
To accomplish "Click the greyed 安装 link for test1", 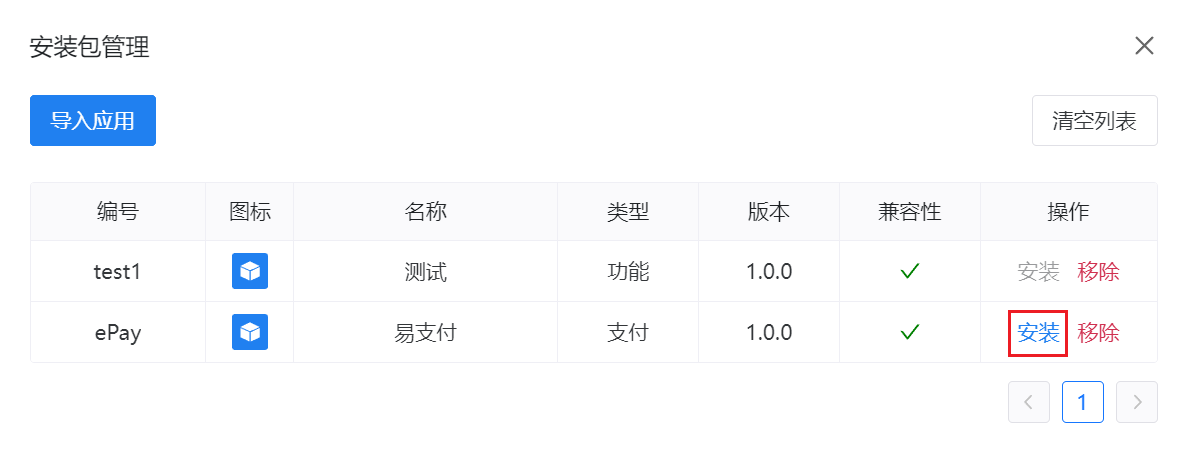I will click(1038, 271).
